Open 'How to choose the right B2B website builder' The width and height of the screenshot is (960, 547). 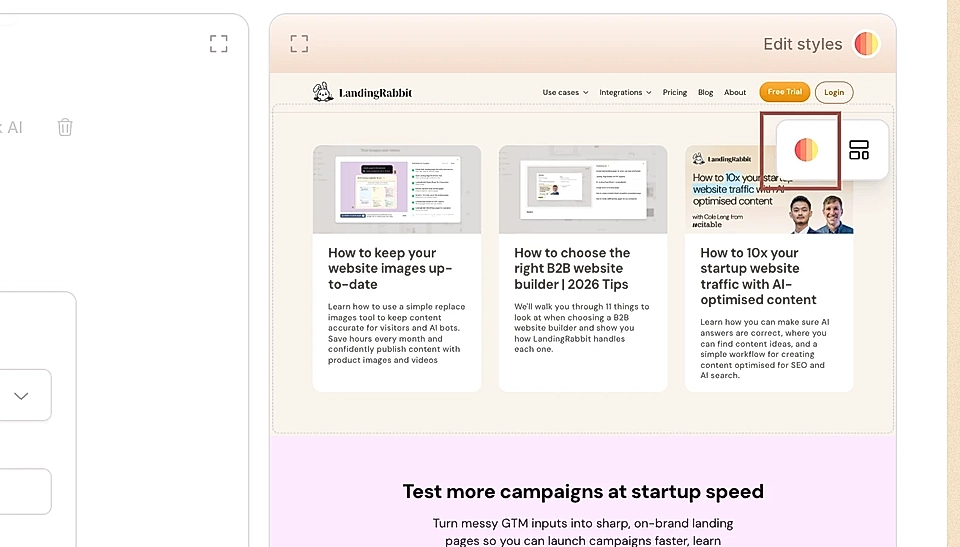tap(572, 268)
